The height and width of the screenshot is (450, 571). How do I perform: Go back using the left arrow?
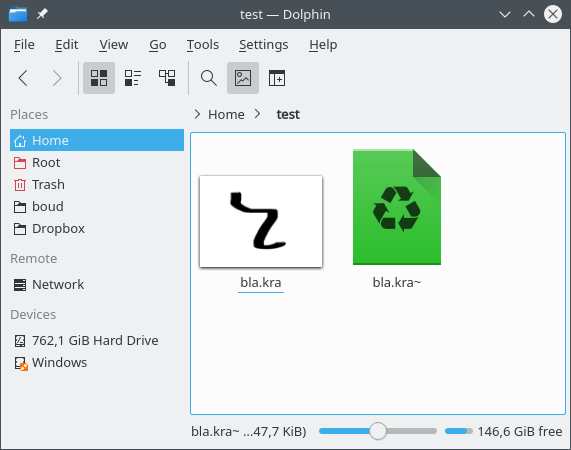23,78
